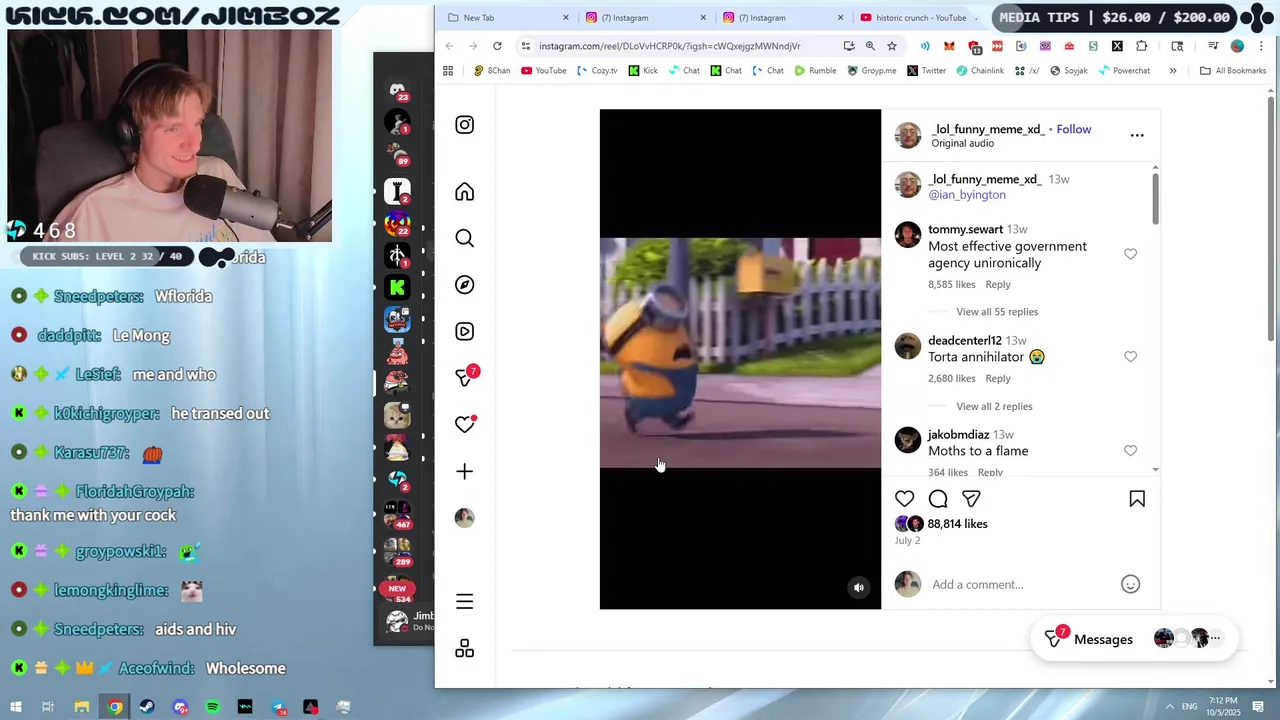Open Chrome three-dot menu
Screen dimensions: 1280x720
pos(1261,46)
